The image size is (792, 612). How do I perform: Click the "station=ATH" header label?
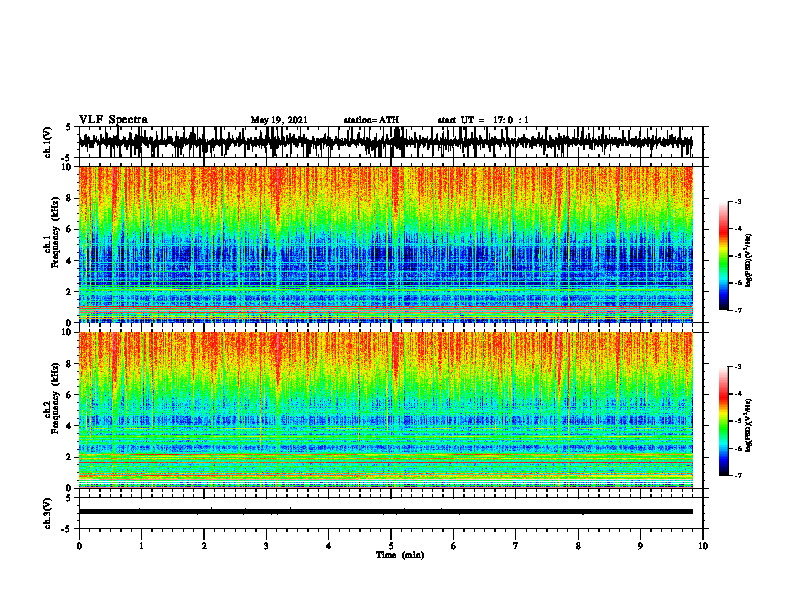coord(371,120)
